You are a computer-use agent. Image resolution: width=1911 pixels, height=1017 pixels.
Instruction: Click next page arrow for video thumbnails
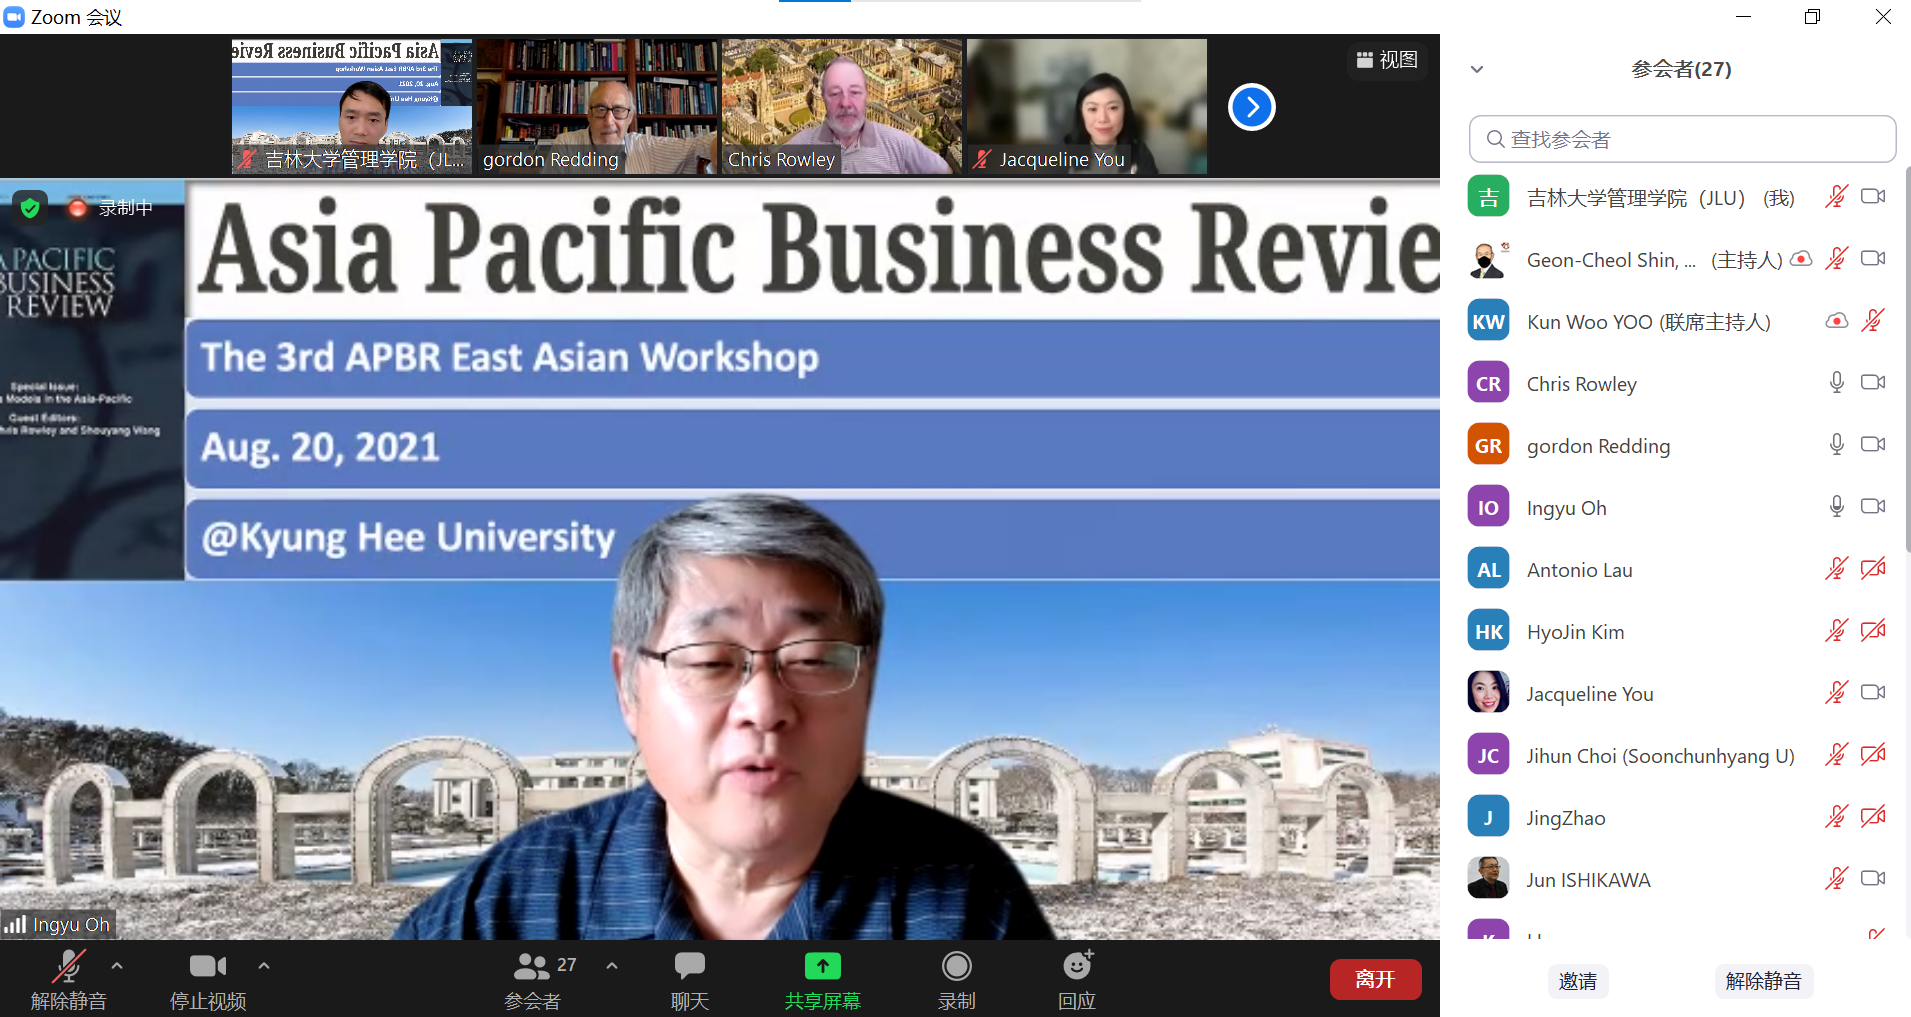(1251, 107)
